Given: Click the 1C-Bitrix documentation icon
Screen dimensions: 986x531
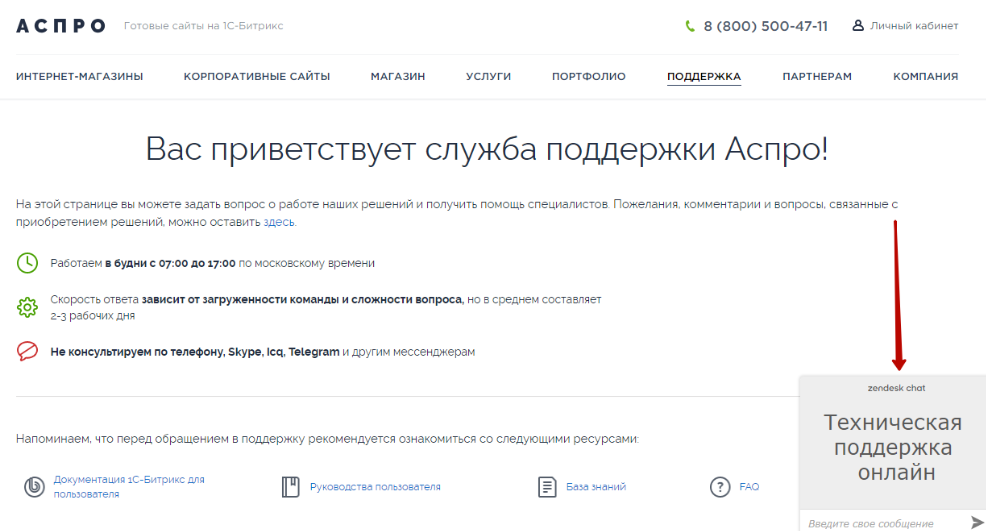Looking at the screenshot, I should (x=34, y=486).
